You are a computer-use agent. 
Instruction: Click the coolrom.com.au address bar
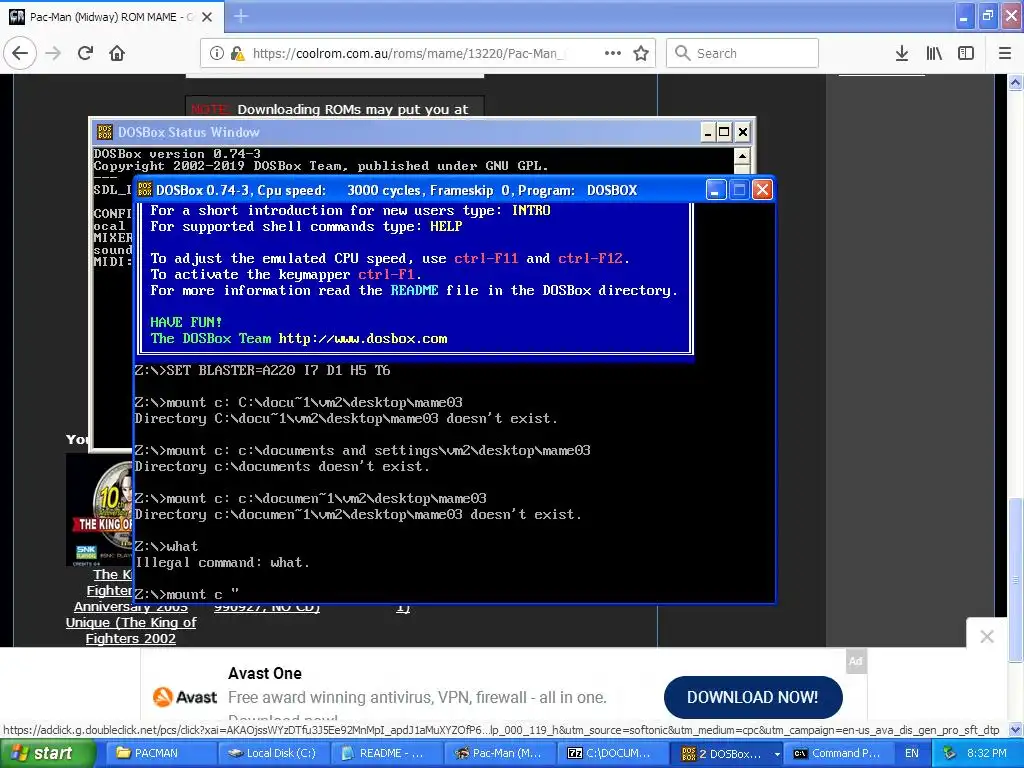(427, 54)
